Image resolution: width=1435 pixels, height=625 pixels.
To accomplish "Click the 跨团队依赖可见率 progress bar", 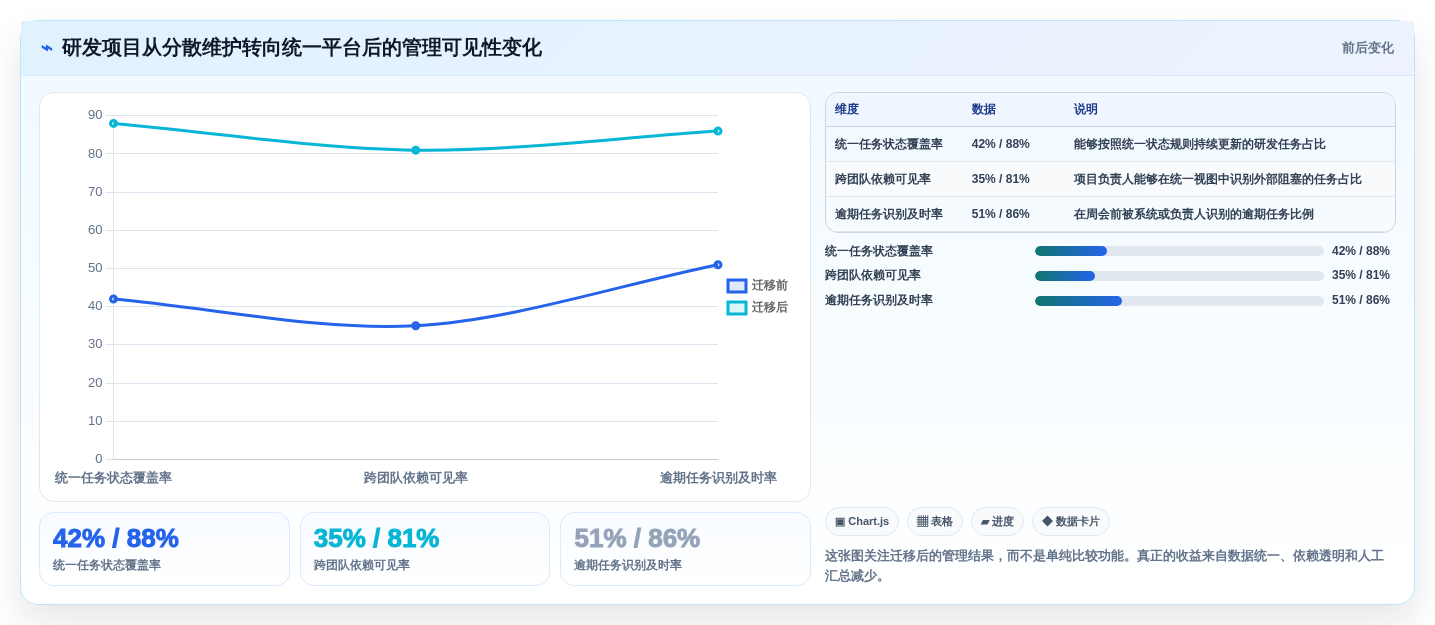I will (x=1179, y=276).
